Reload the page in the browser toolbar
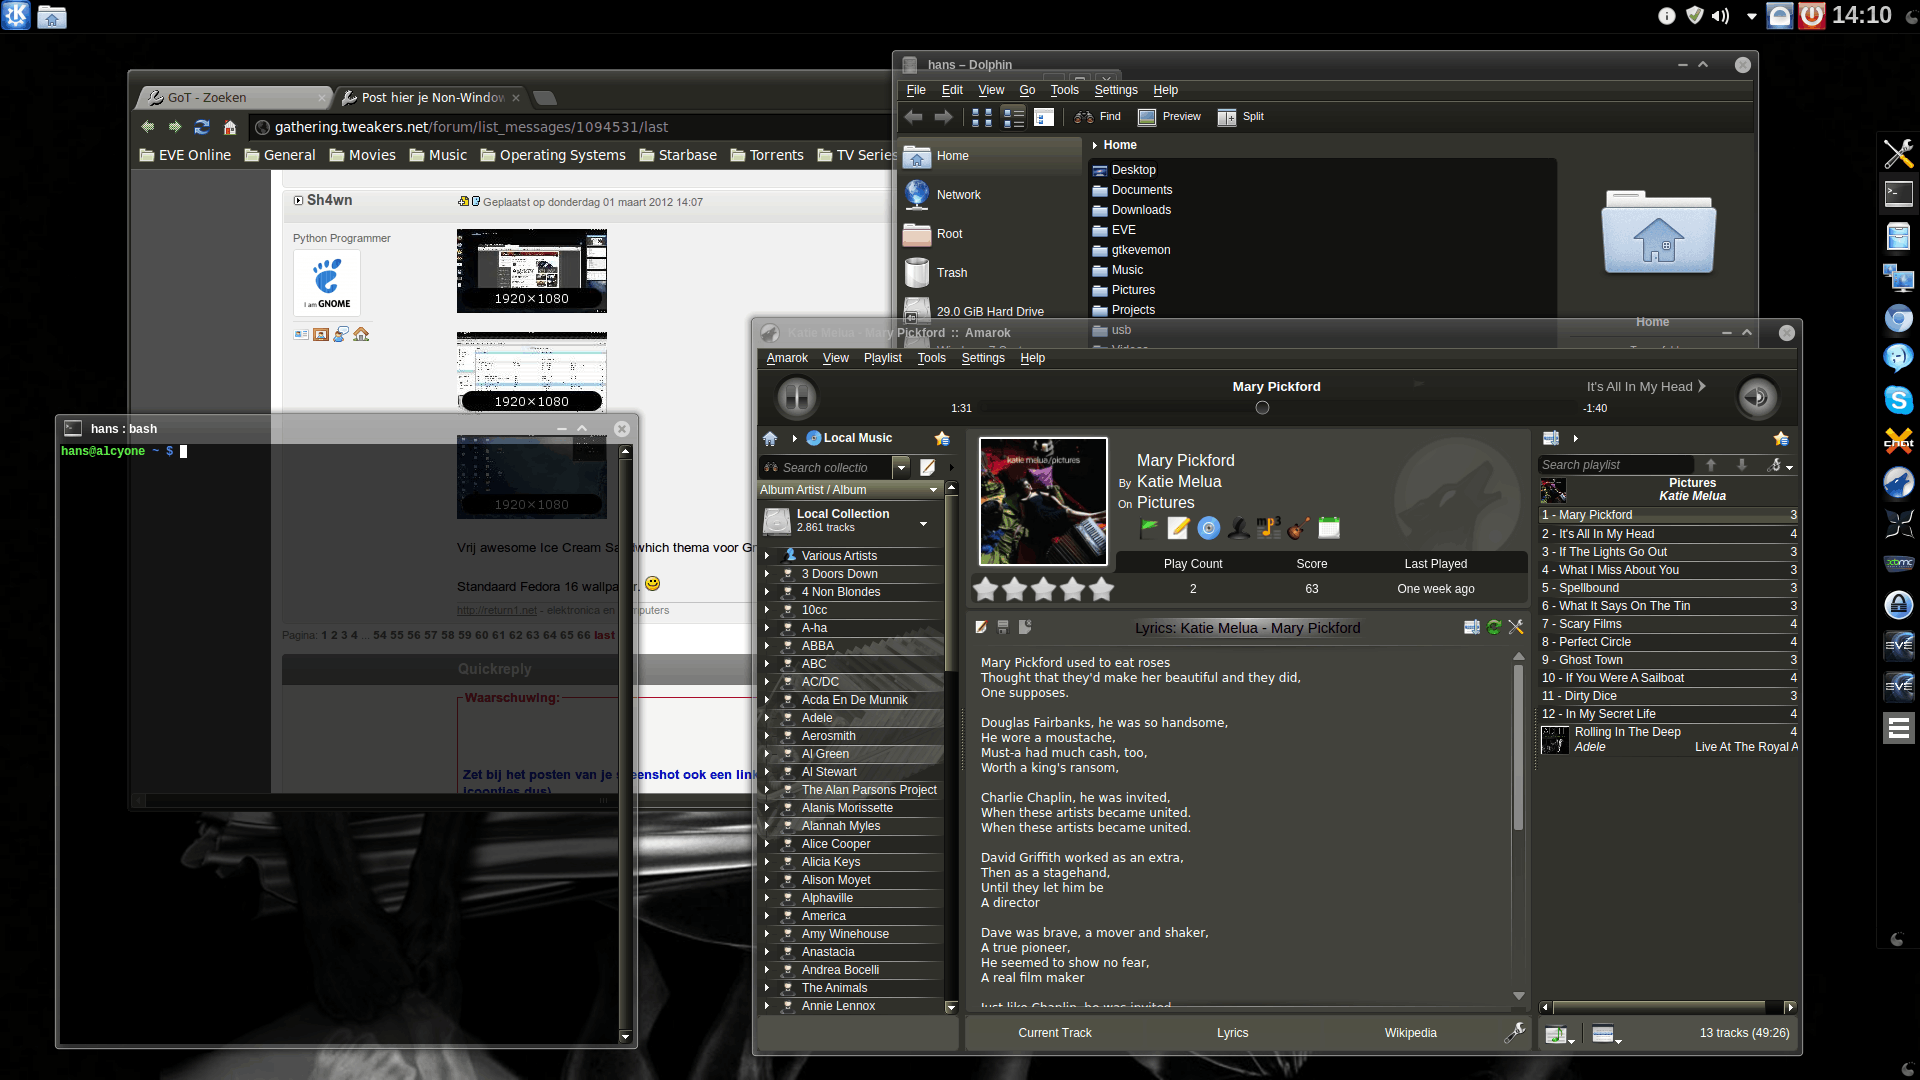Screen dimensions: 1920x1080 coord(201,127)
